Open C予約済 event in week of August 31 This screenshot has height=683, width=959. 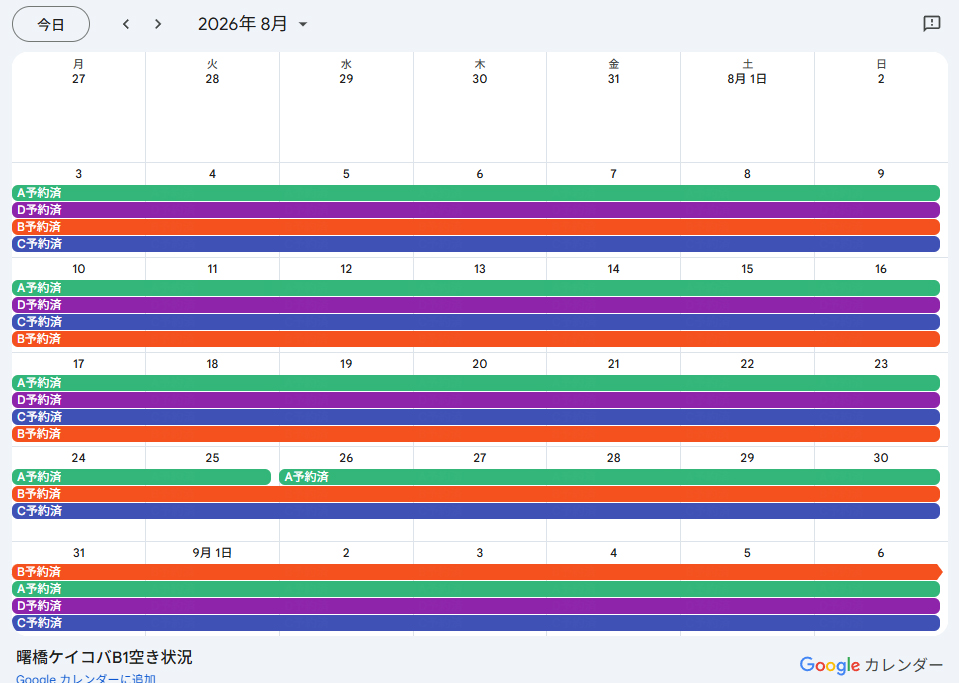click(476, 623)
